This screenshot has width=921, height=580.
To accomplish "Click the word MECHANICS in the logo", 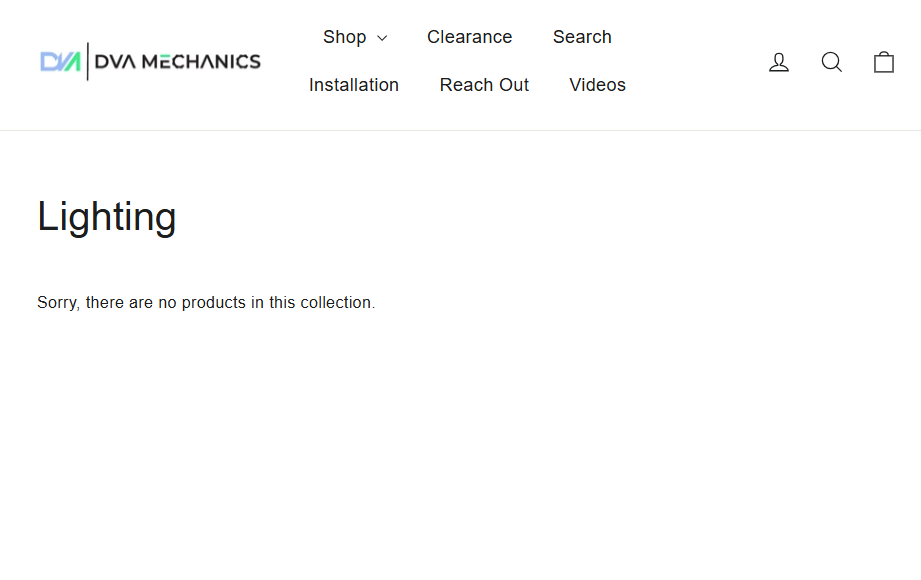I will click(x=201, y=62).
